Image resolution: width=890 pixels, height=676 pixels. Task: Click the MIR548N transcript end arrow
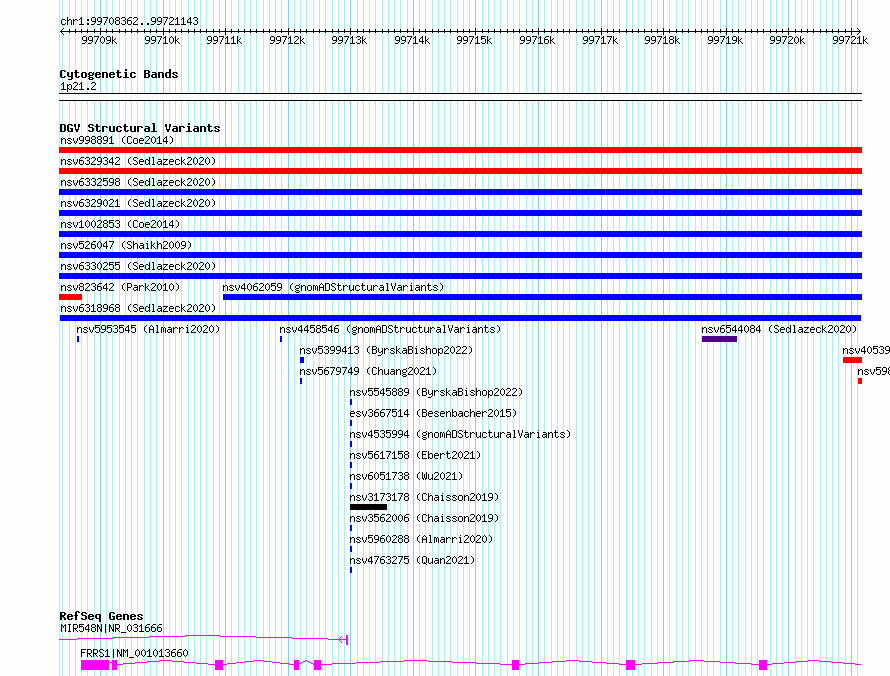[x=344, y=640]
